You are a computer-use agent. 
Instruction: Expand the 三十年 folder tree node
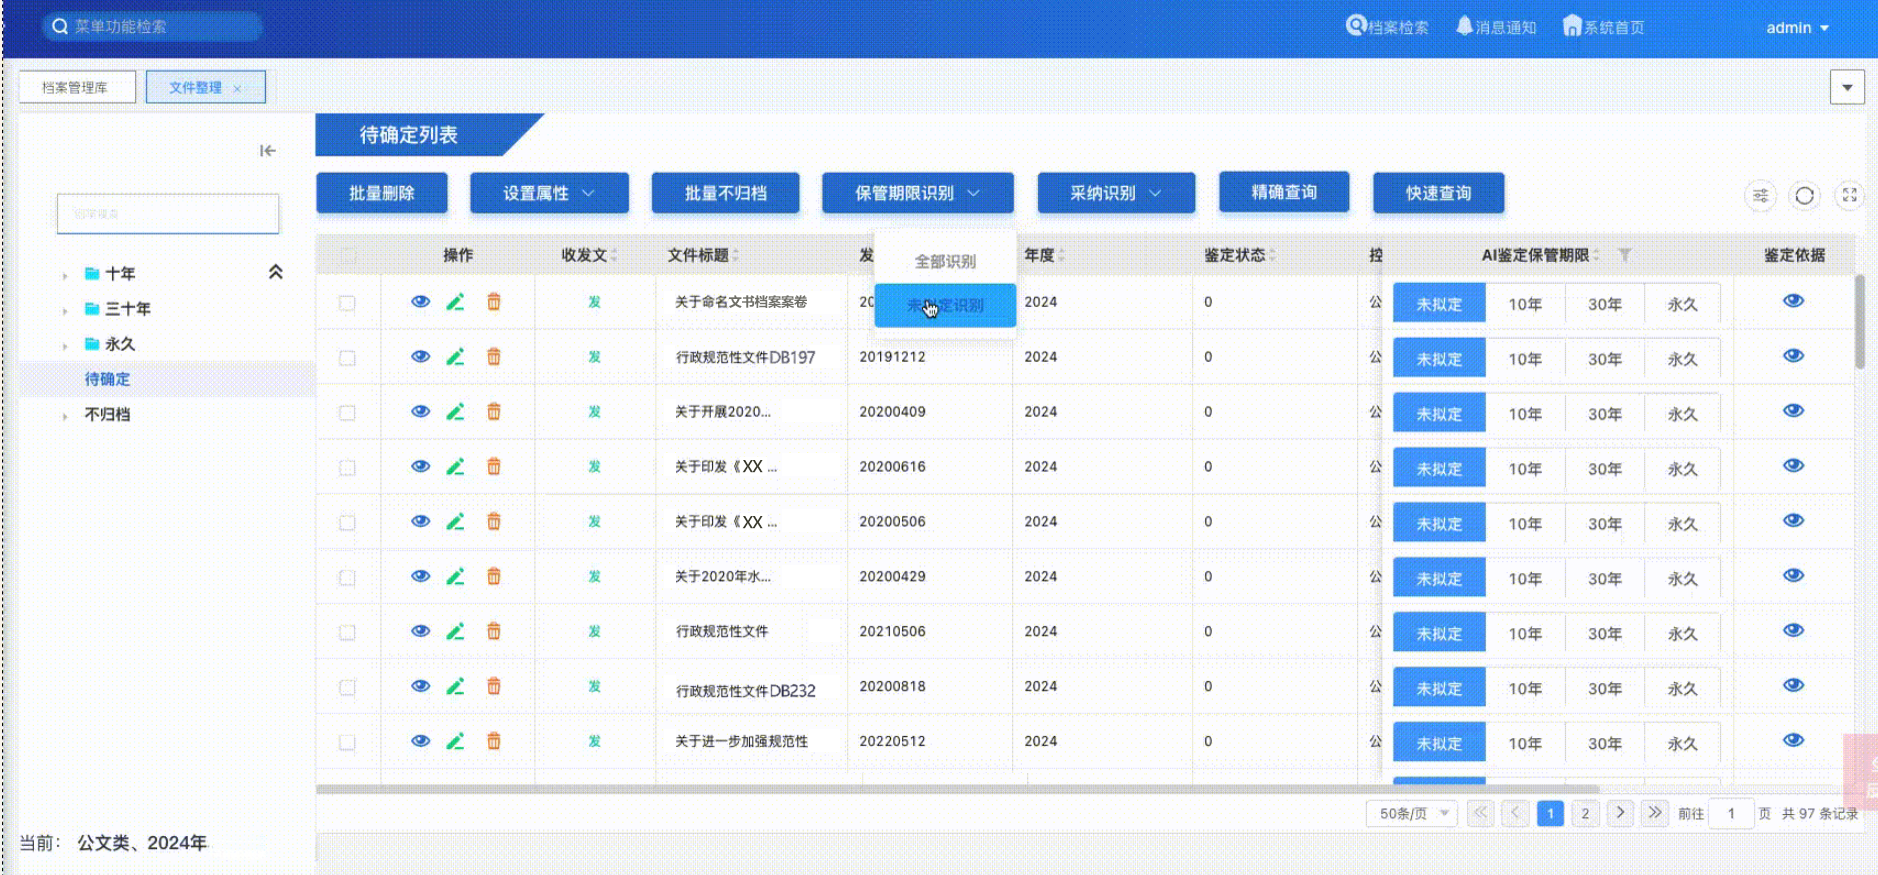click(65, 310)
